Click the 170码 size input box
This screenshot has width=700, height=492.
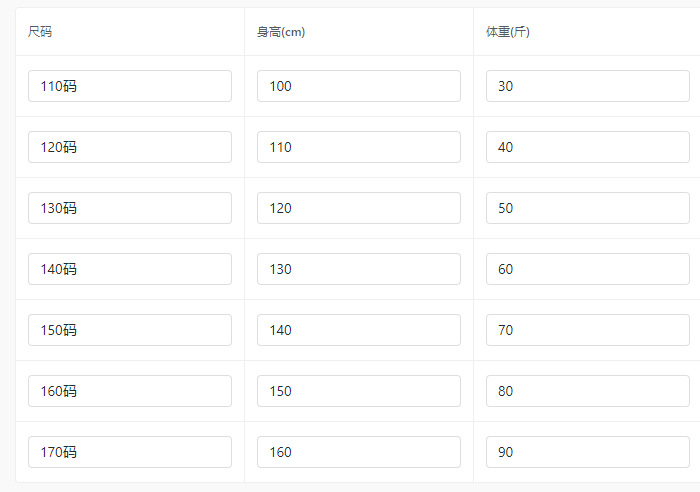(x=130, y=452)
